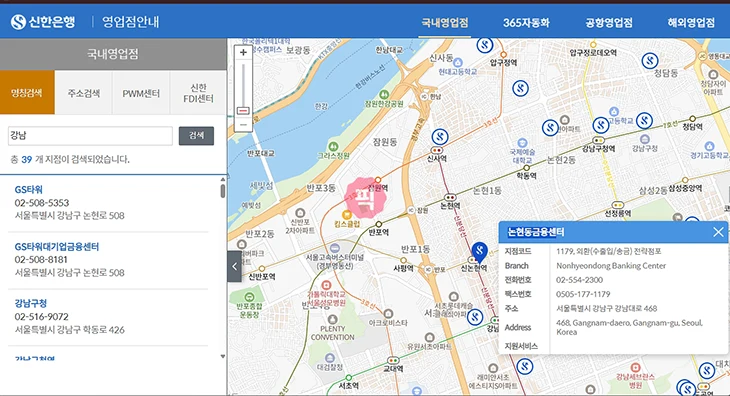The image size is (730, 396).
Task: Click phone number 02-508-8181
Action: pyautogui.click(x=41, y=260)
